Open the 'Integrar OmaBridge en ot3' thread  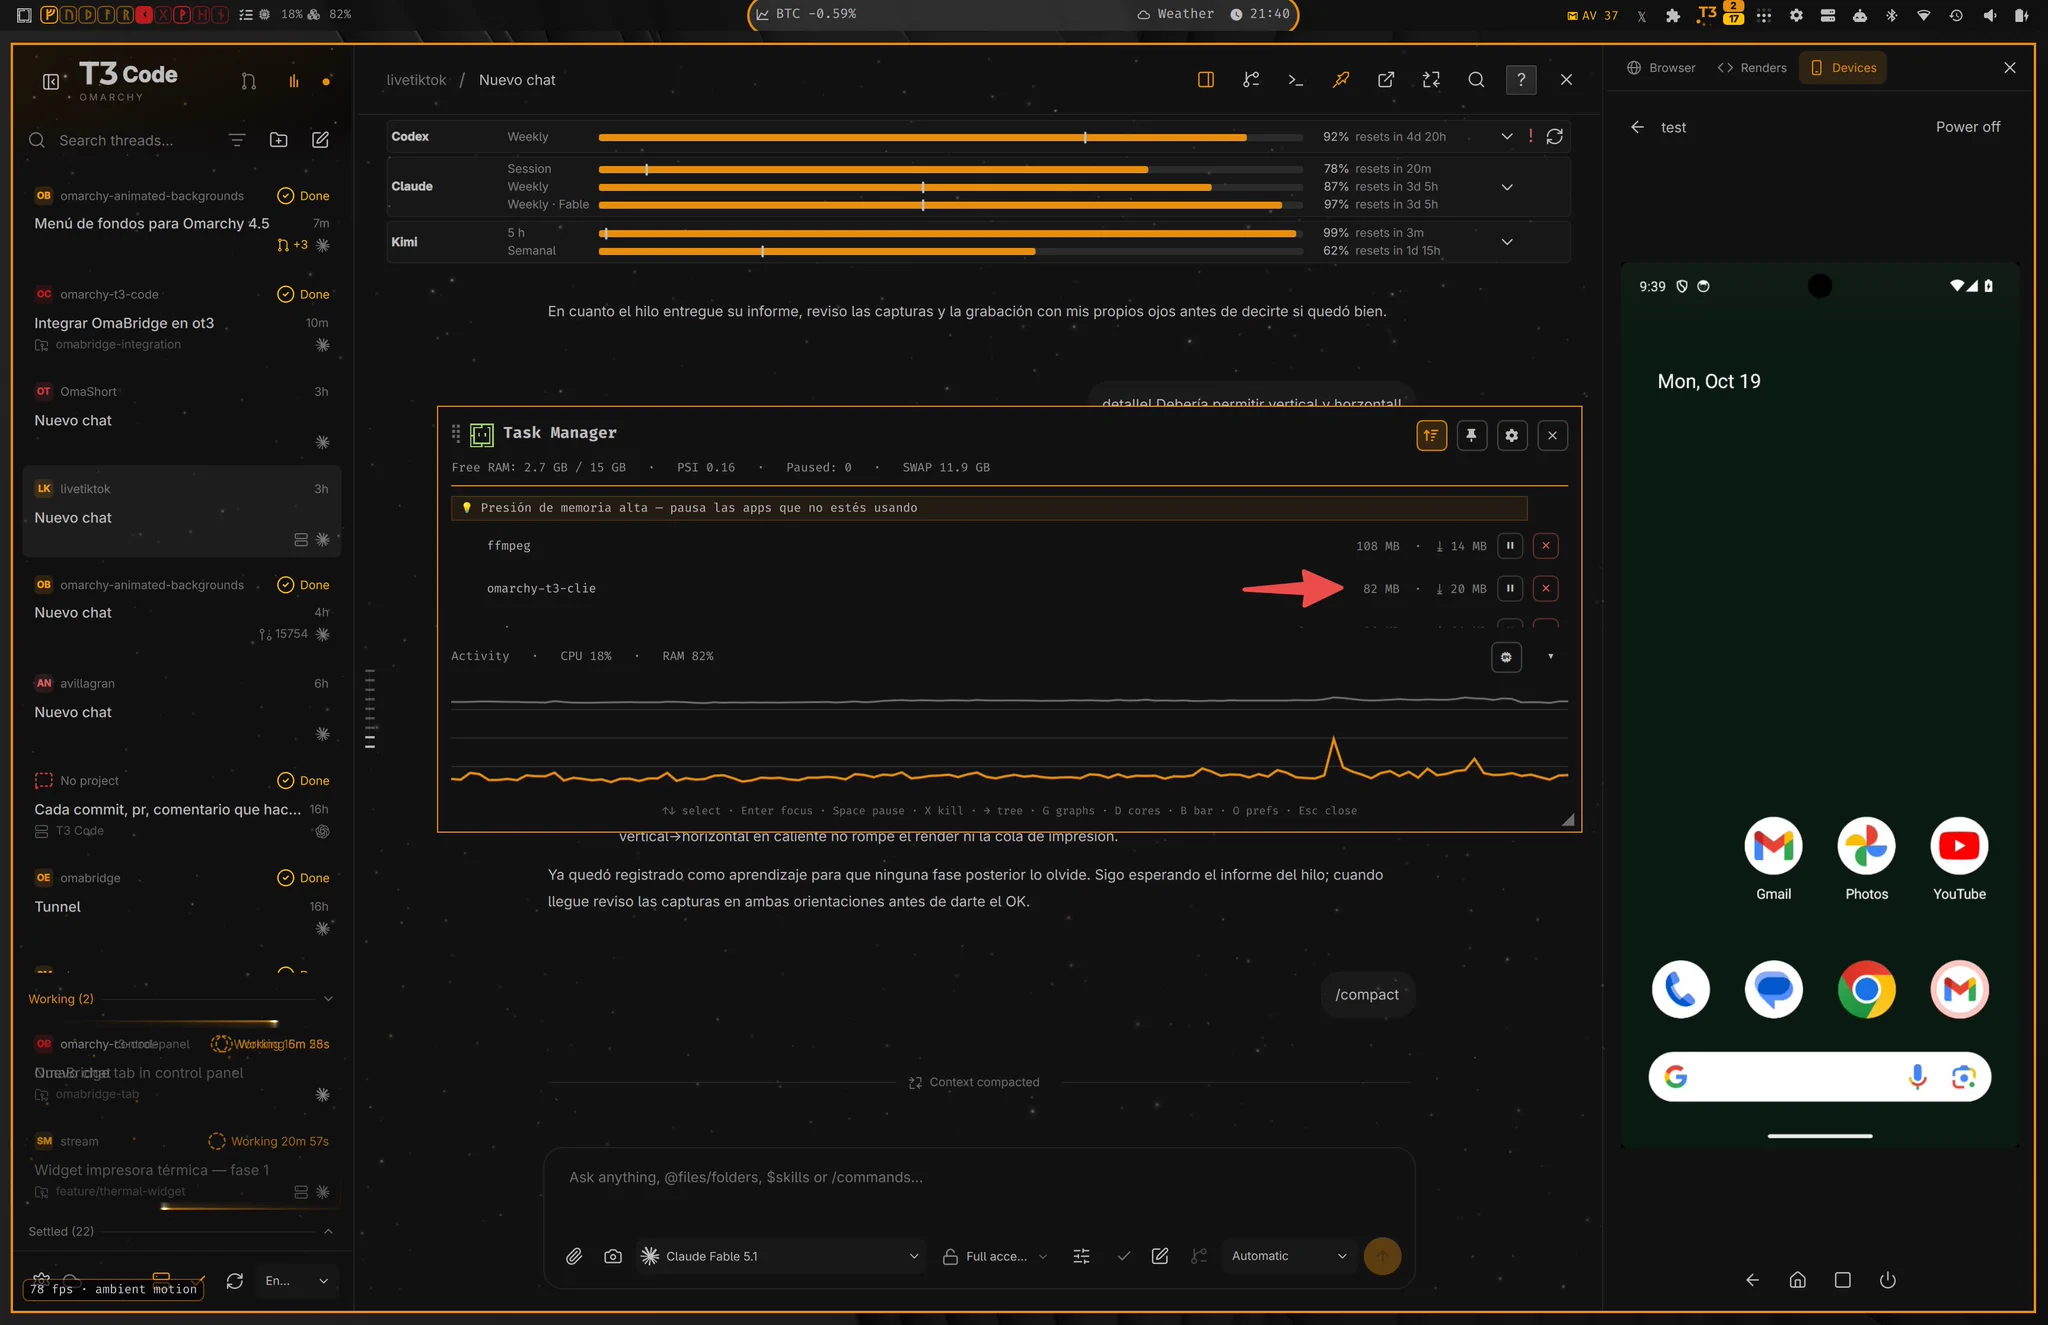point(182,320)
